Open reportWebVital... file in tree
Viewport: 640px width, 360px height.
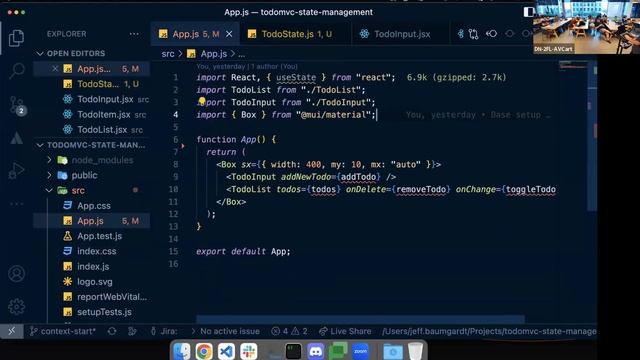[x=111, y=297]
